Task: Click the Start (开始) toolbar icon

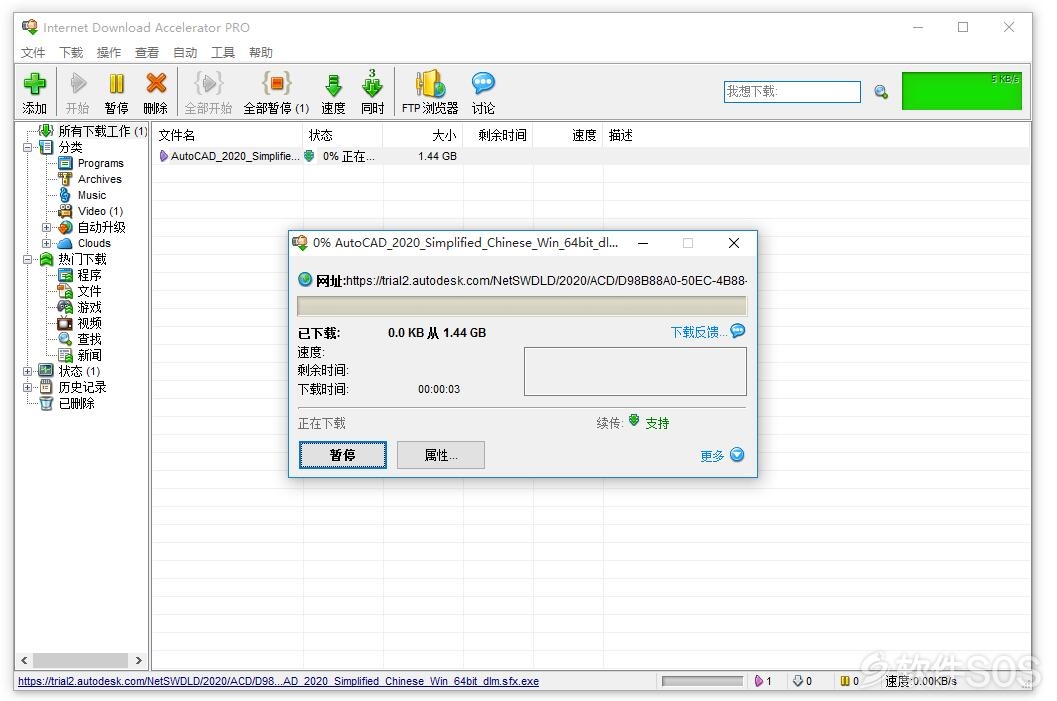Action: click(x=78, y=92)
